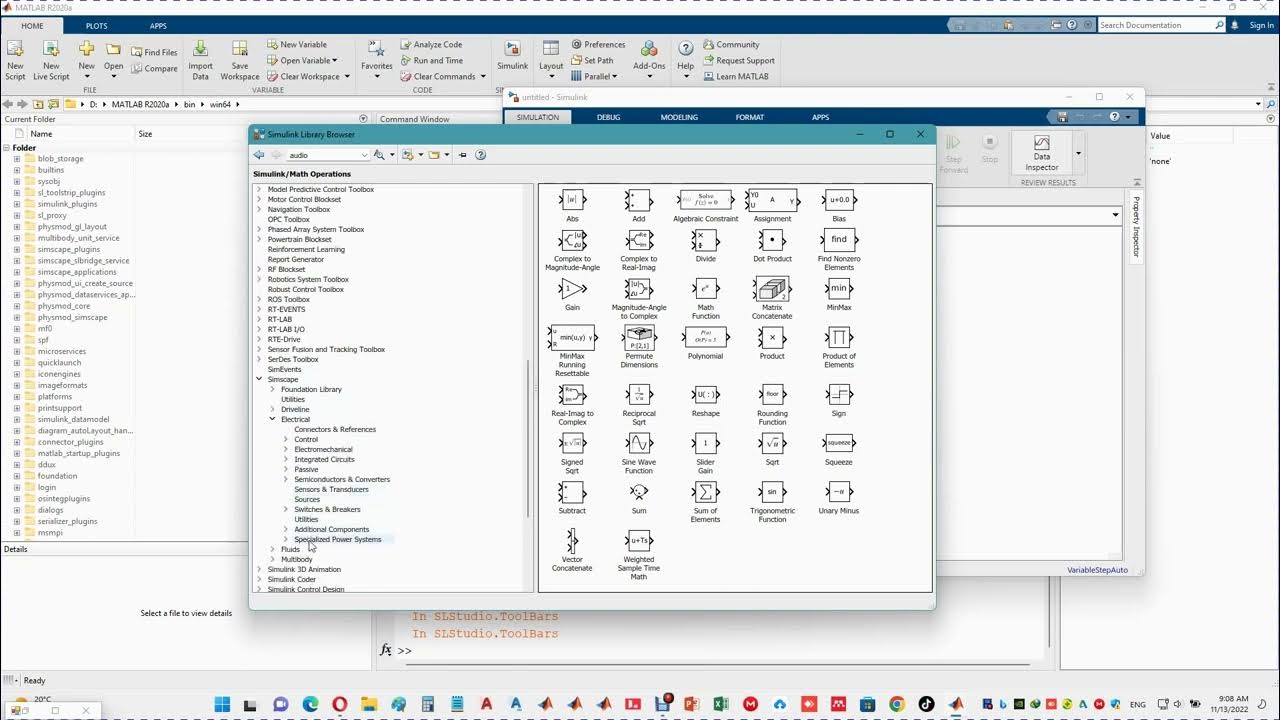Click the Library Browser help icon
1280x720 pixels.
pyautogui.click(x=480, y=155)
